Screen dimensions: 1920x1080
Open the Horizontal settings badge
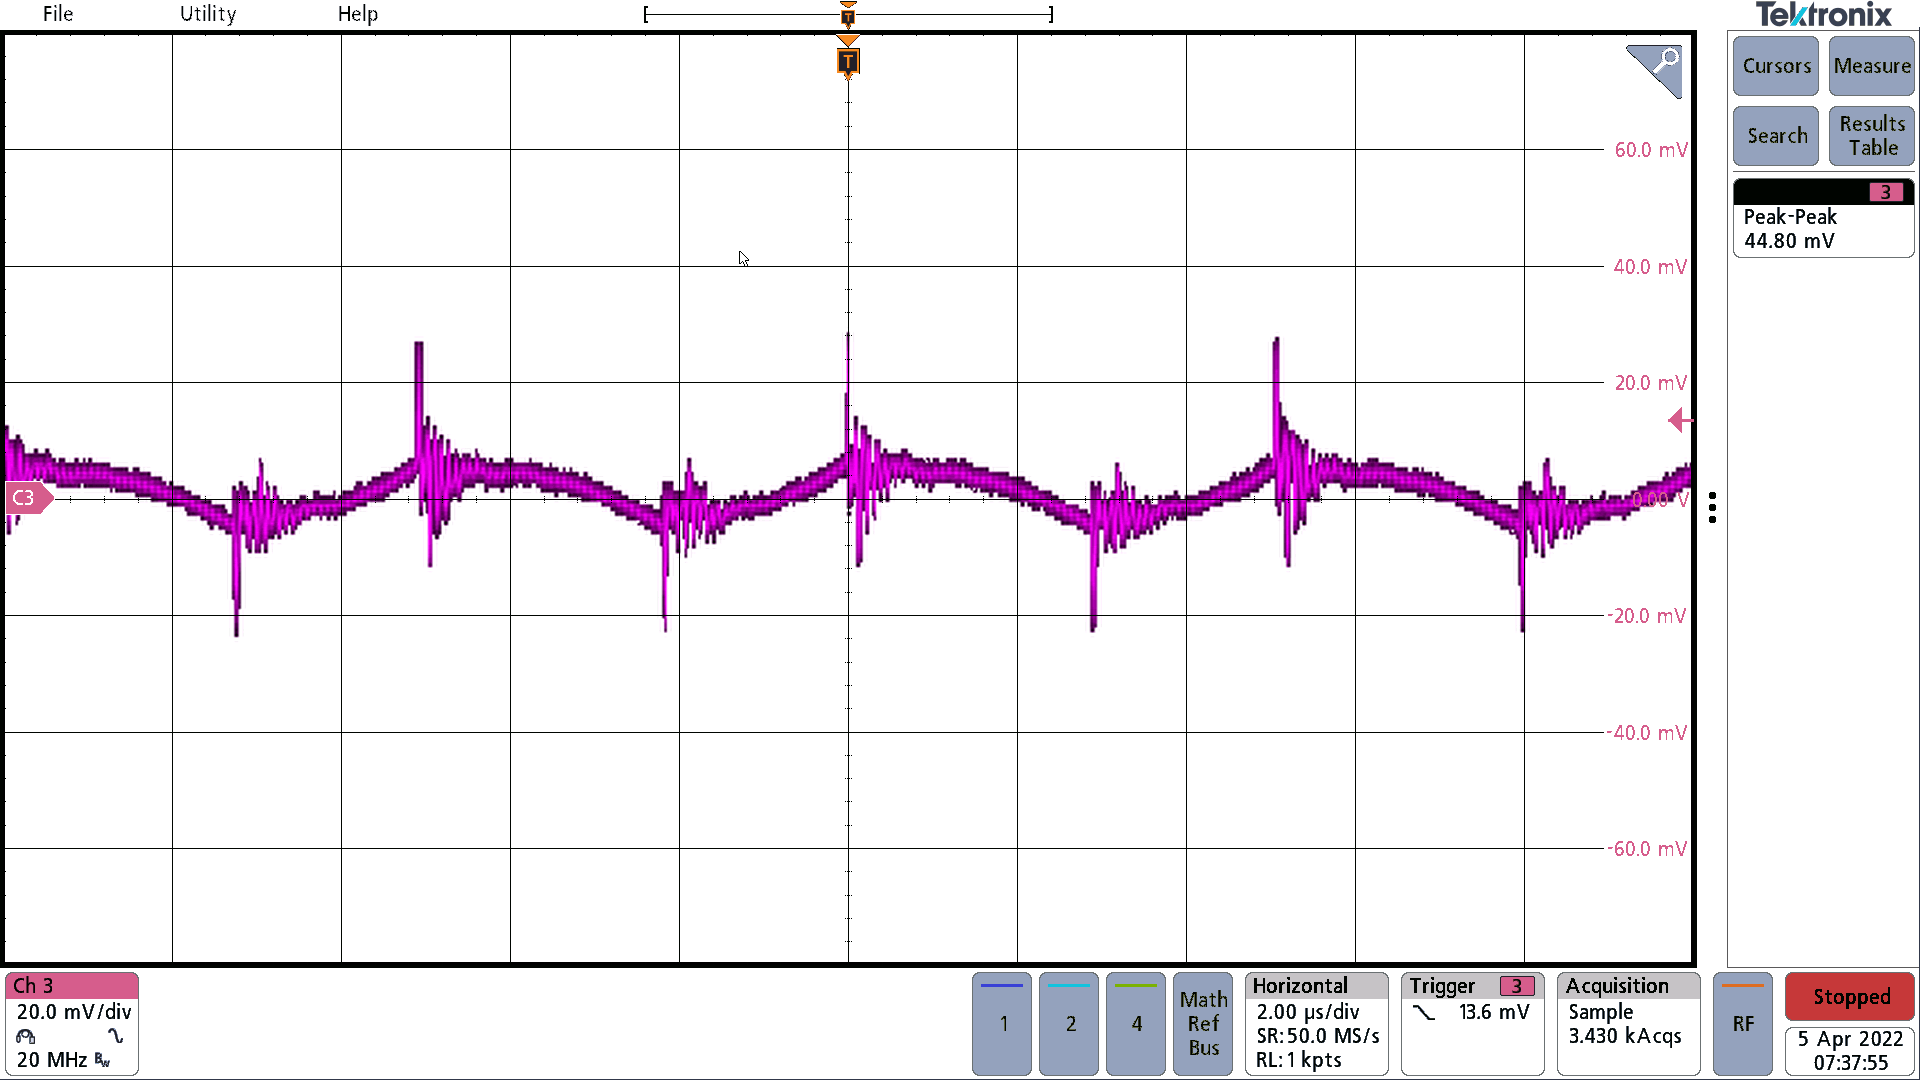[x=1317, y=1023]
